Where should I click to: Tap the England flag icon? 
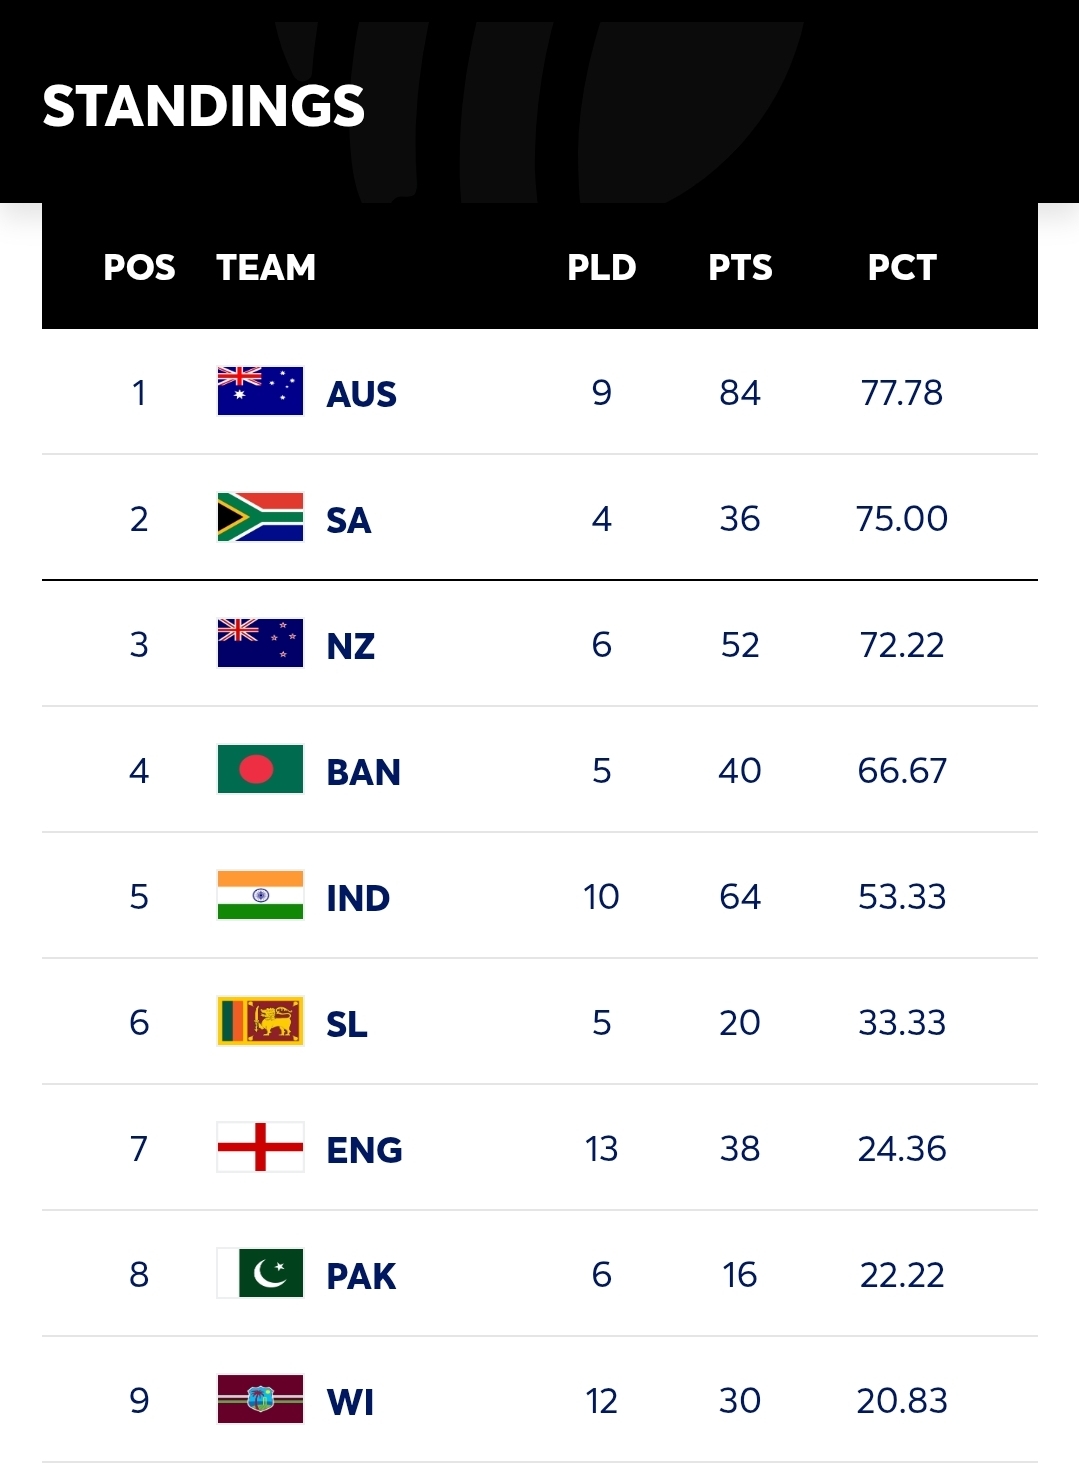coord(260,1147)
